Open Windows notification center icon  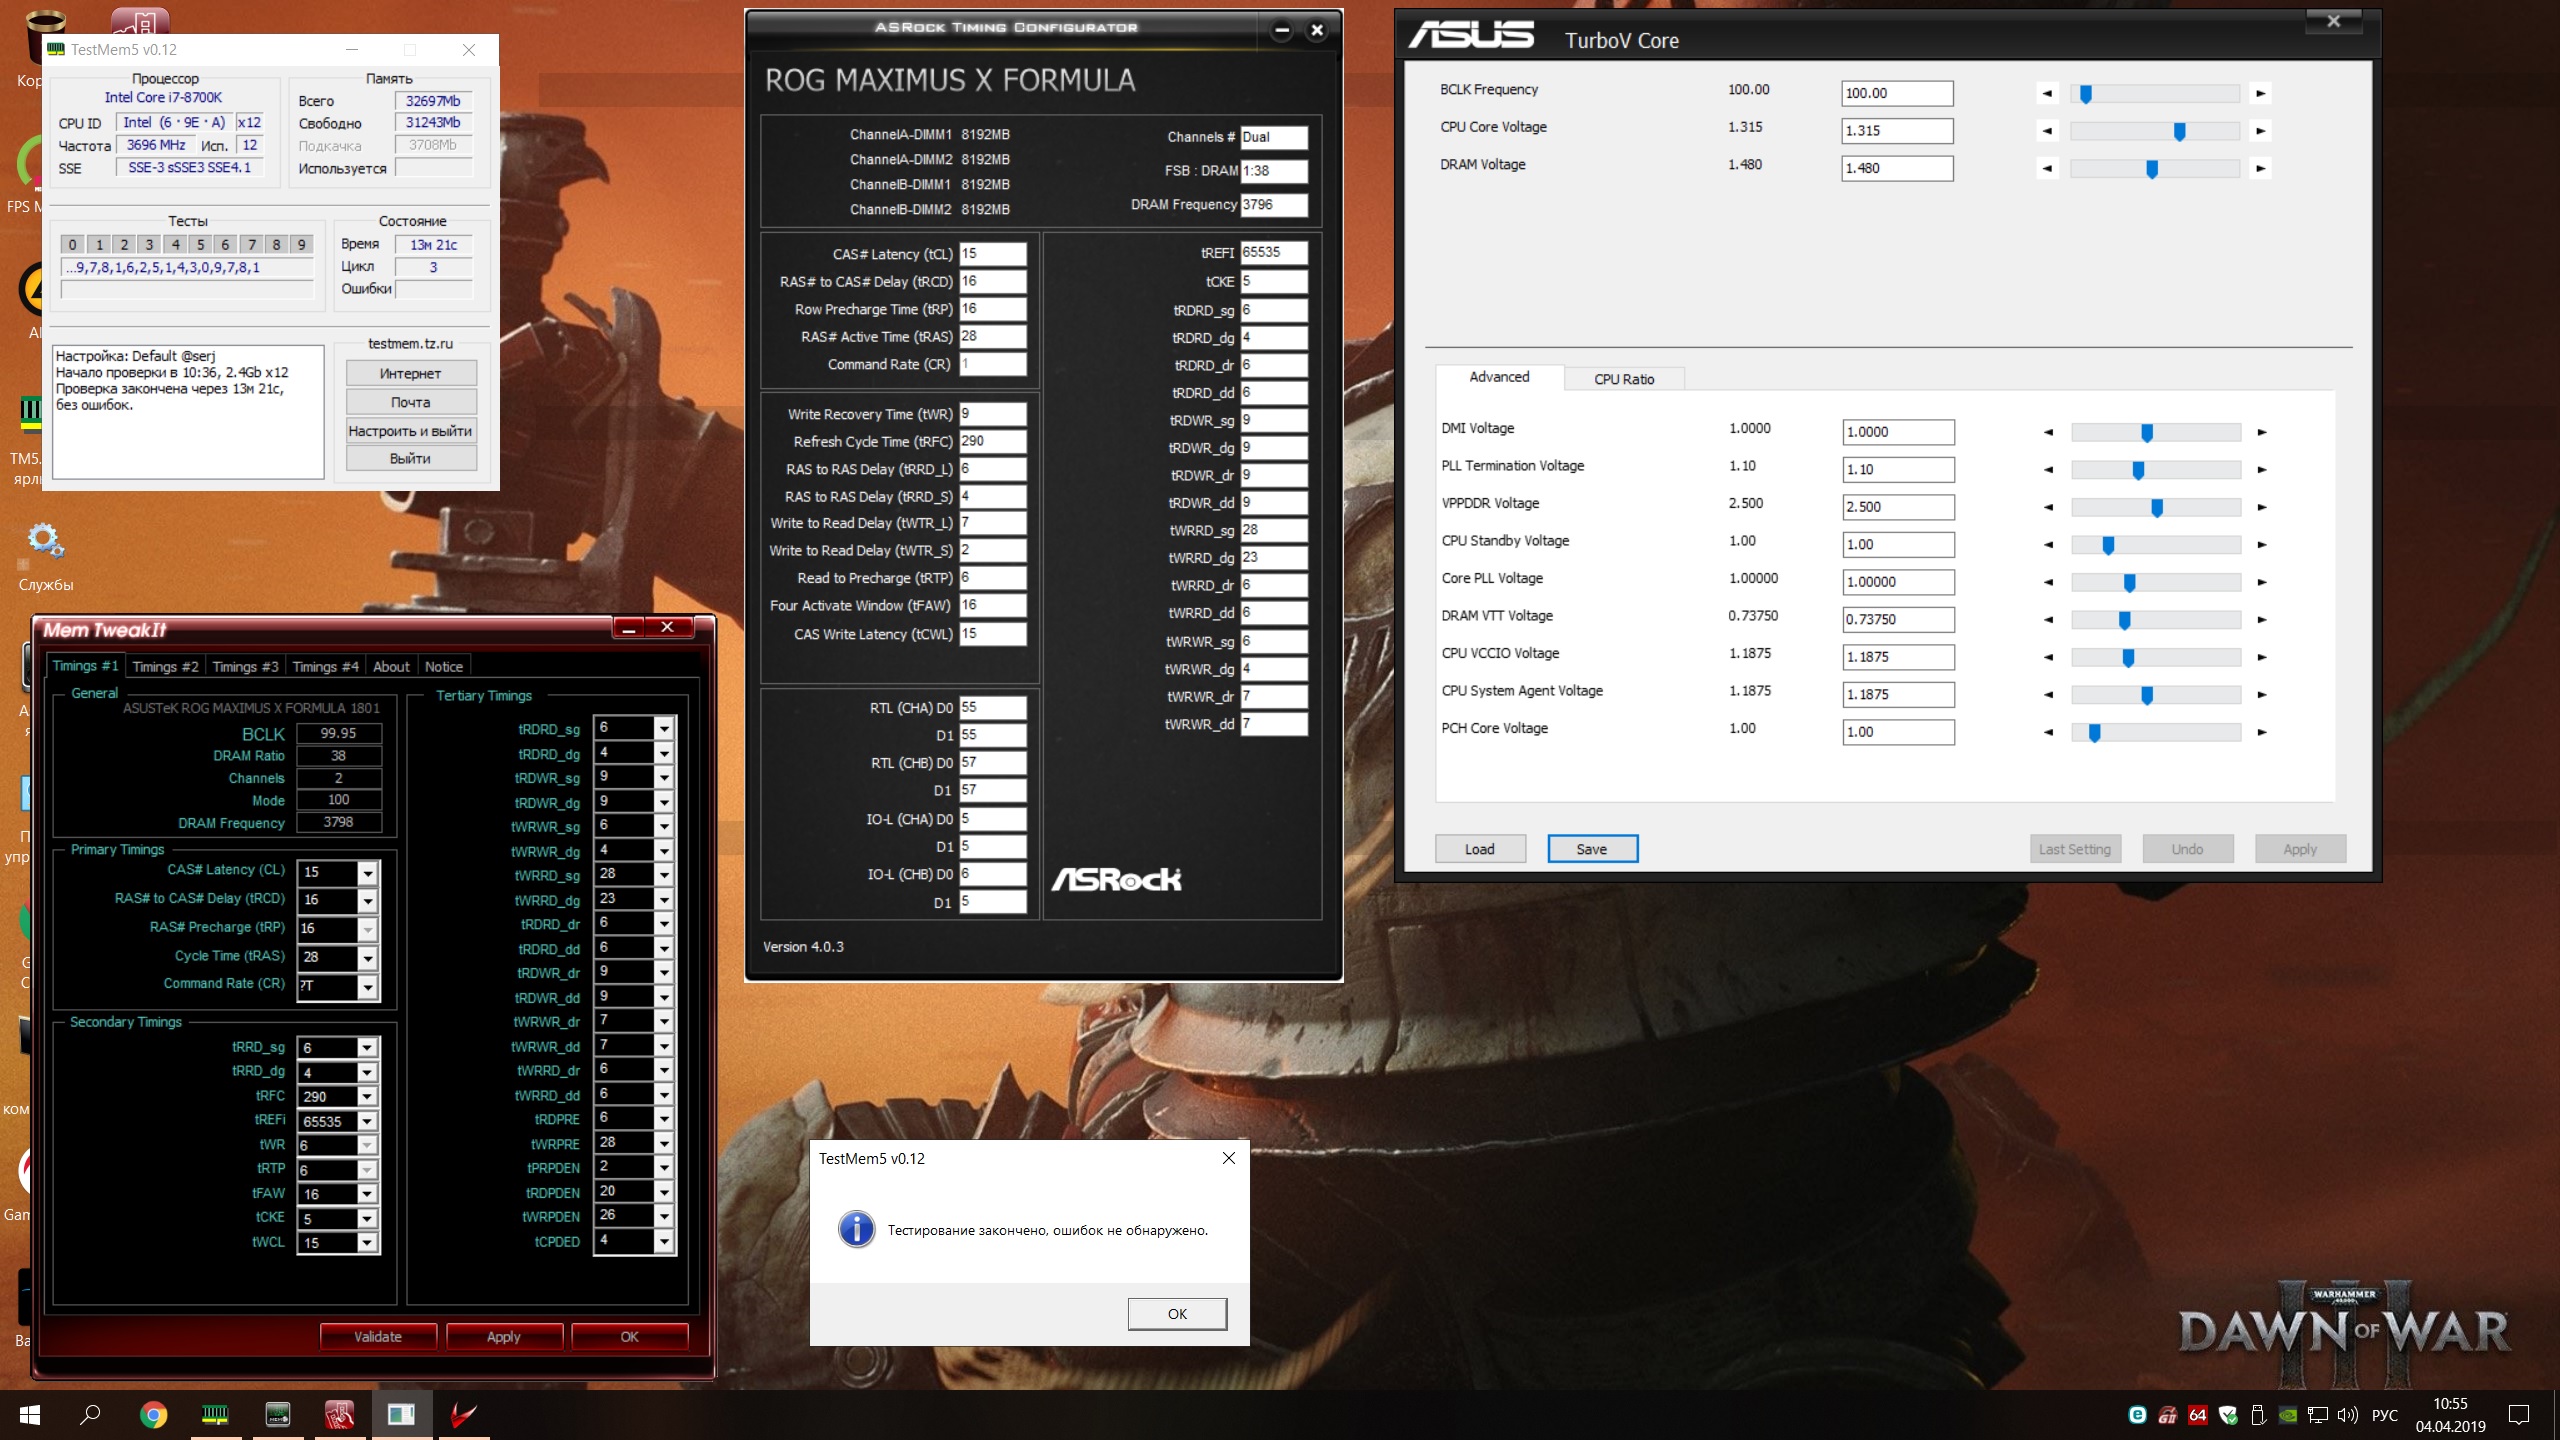click(2518, 1414)
